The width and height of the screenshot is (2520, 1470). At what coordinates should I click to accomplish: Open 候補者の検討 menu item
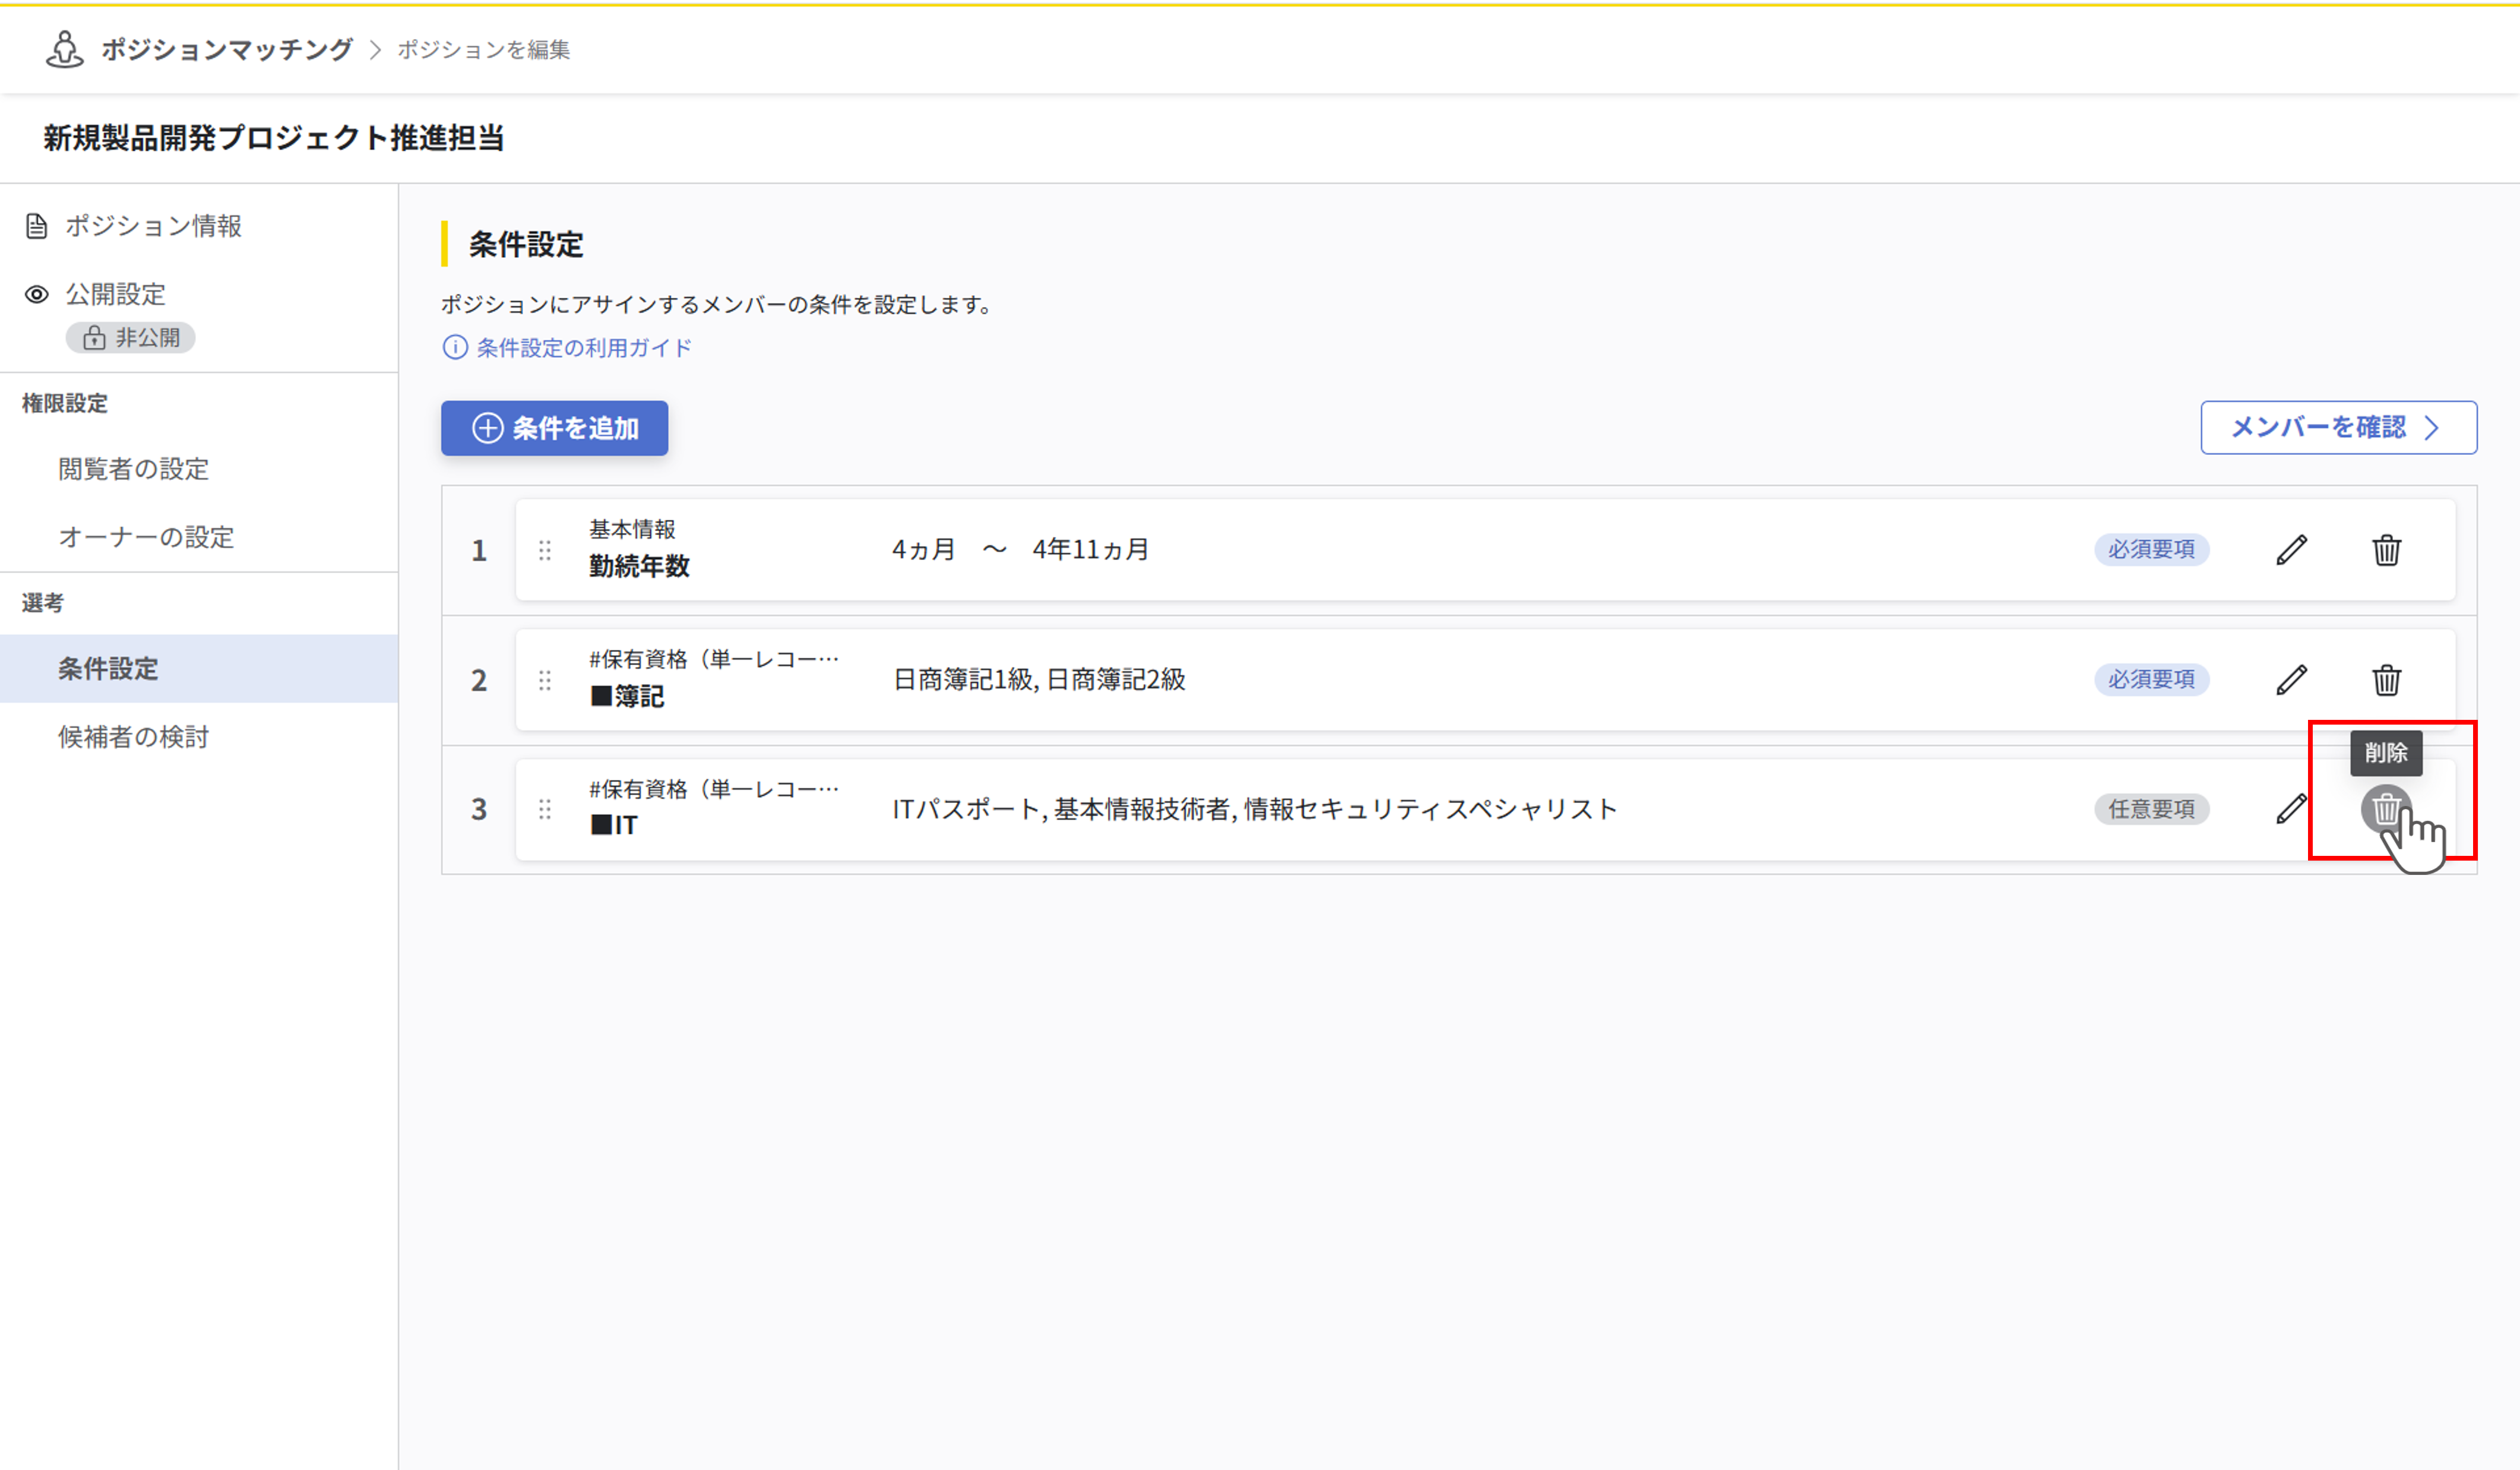[x=134, y=737]
